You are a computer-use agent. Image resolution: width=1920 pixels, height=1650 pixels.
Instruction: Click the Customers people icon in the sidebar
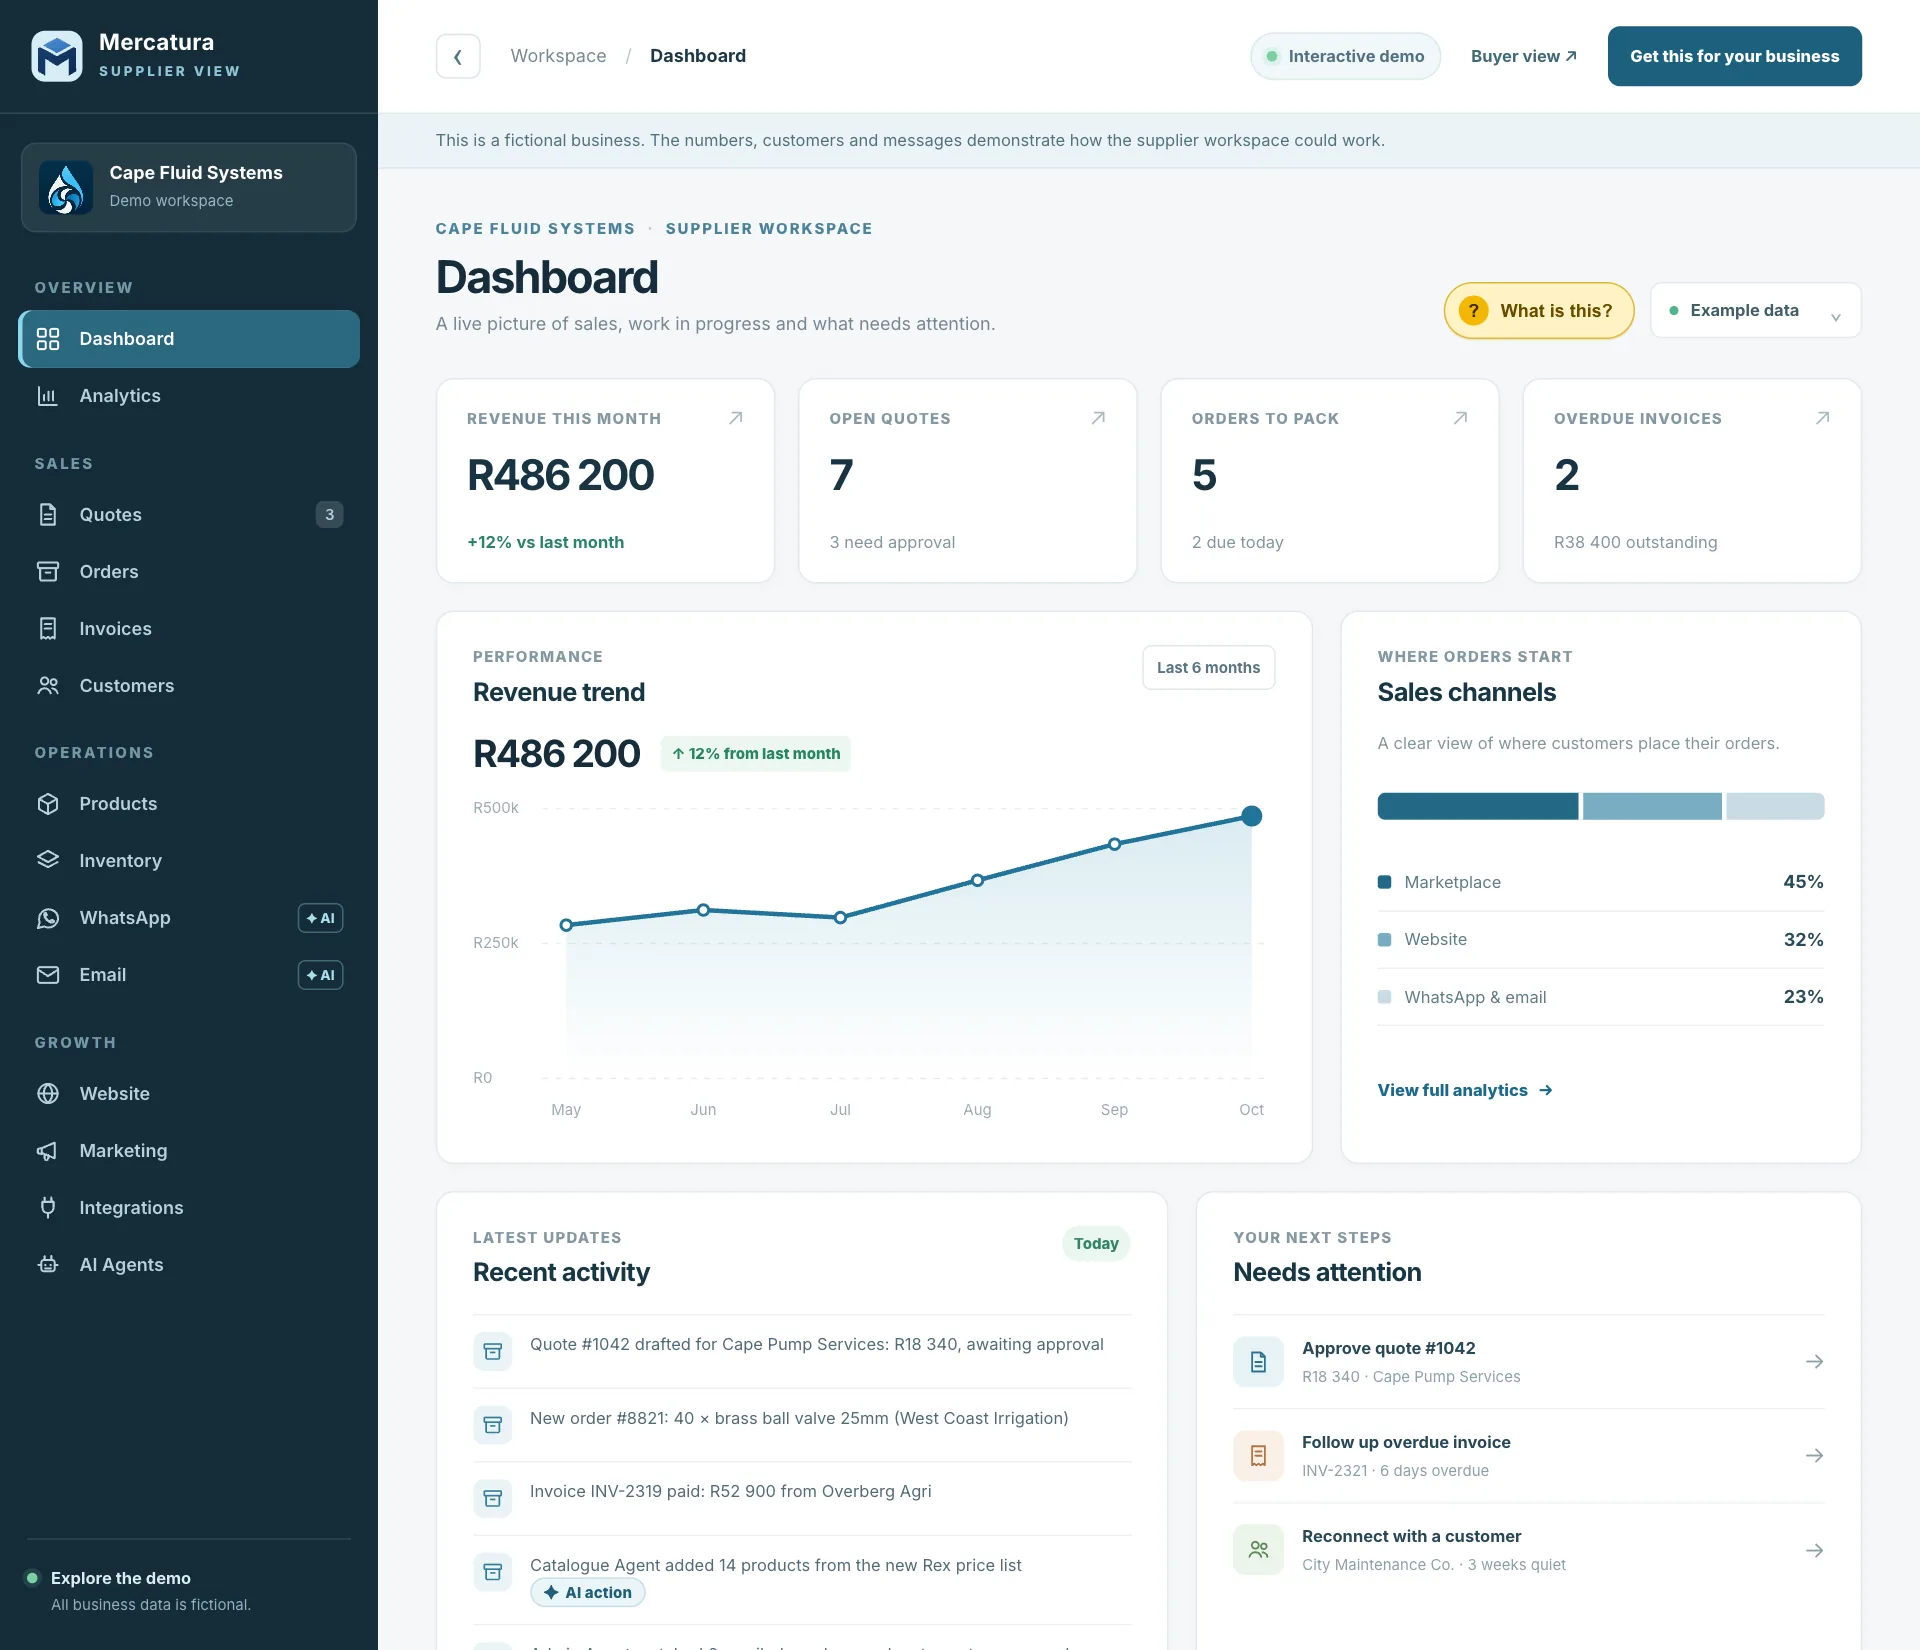pos(48,686)
